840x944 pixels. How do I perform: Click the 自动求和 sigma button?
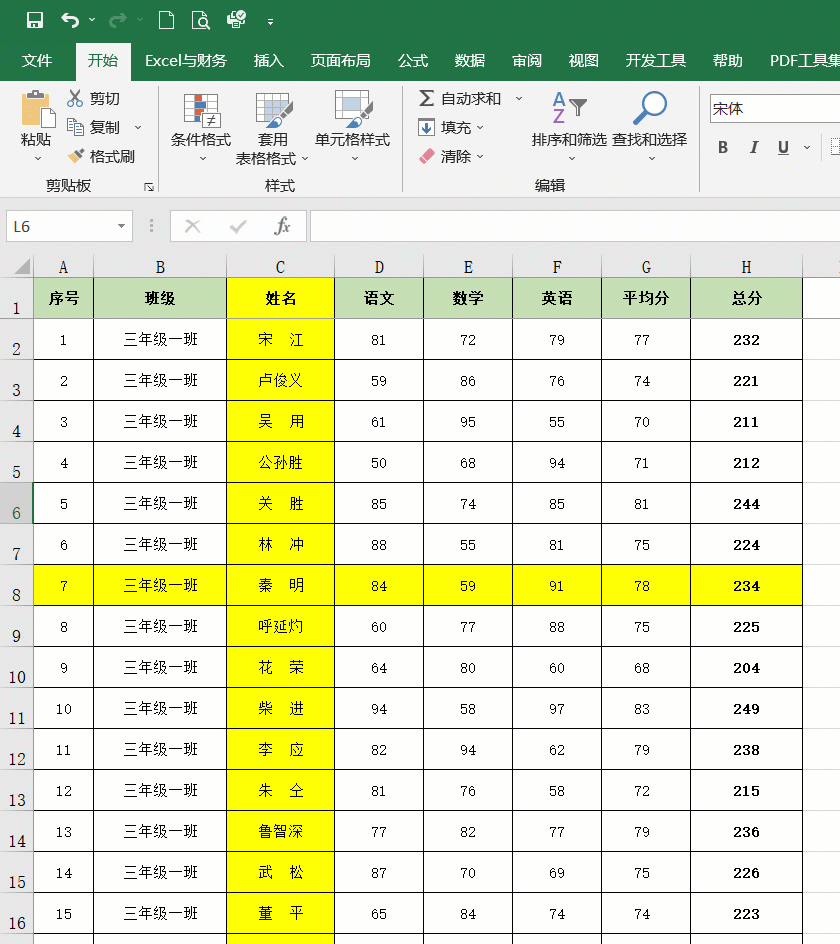460,98
